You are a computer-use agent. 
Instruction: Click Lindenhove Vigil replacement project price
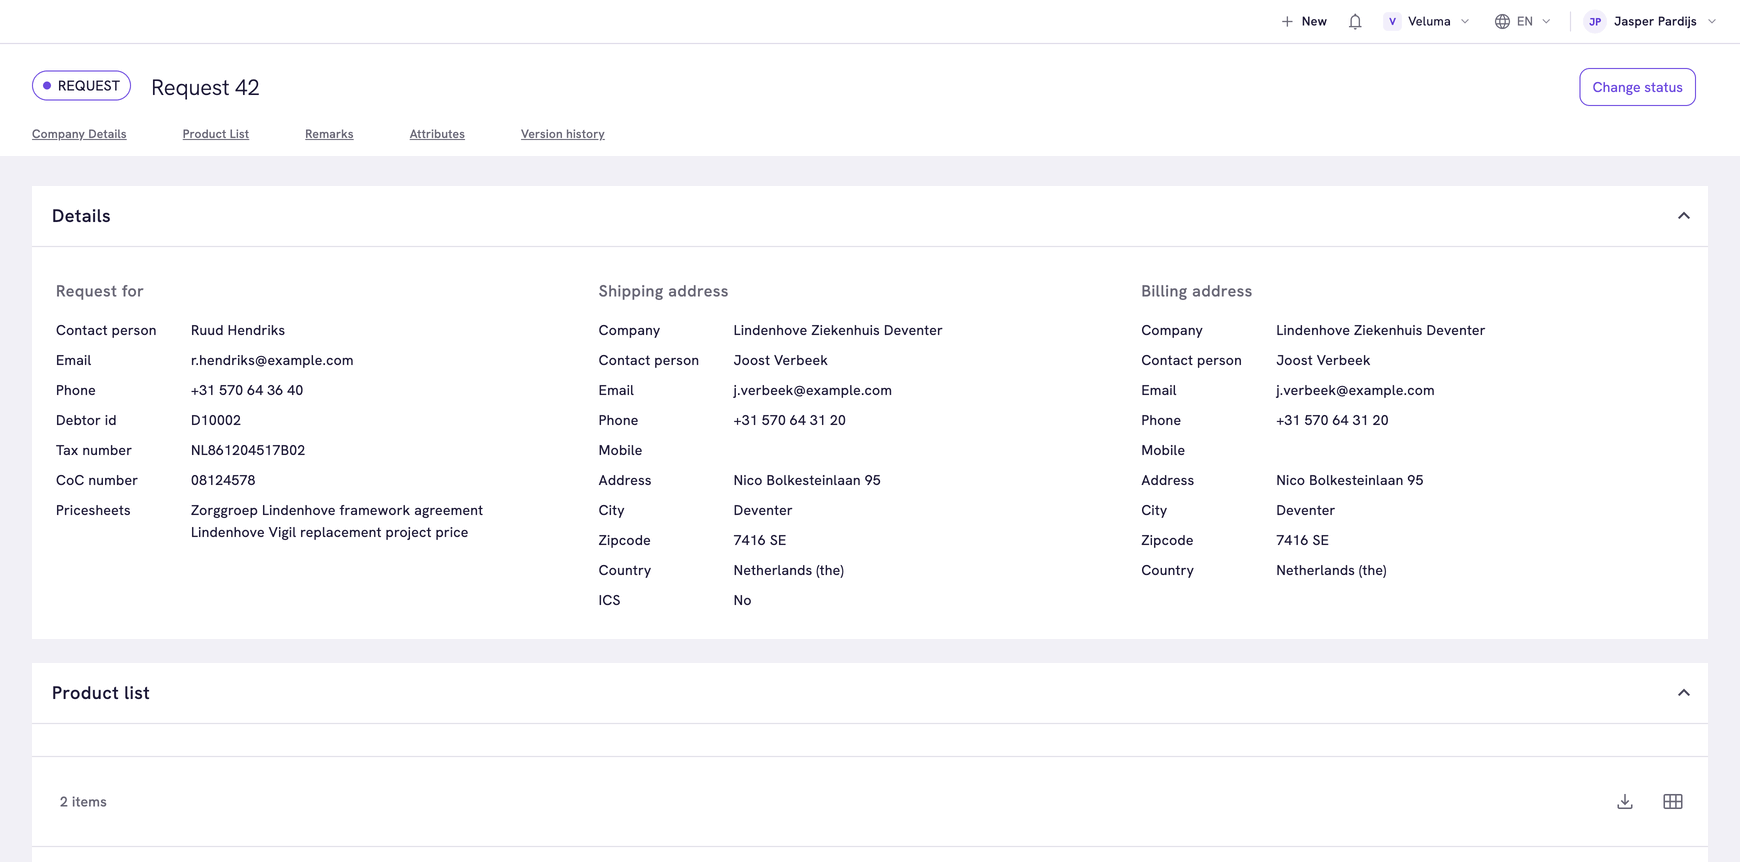330,532
